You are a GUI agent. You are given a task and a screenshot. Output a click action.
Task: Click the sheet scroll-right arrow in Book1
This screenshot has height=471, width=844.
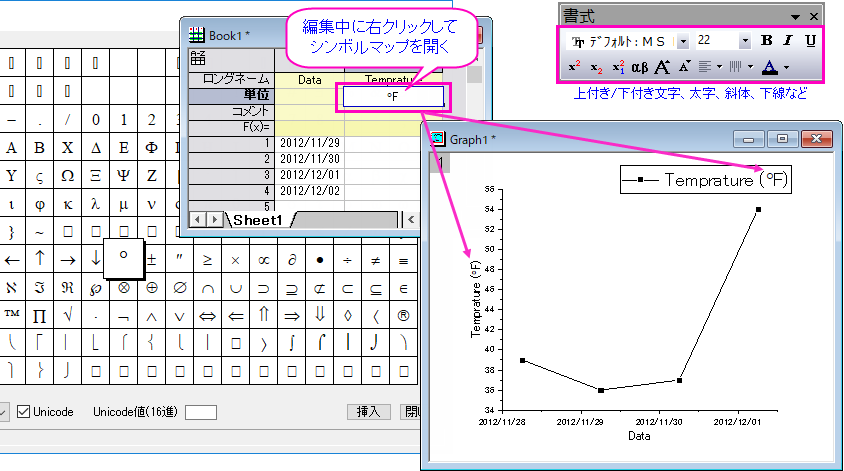click(214, 220)
